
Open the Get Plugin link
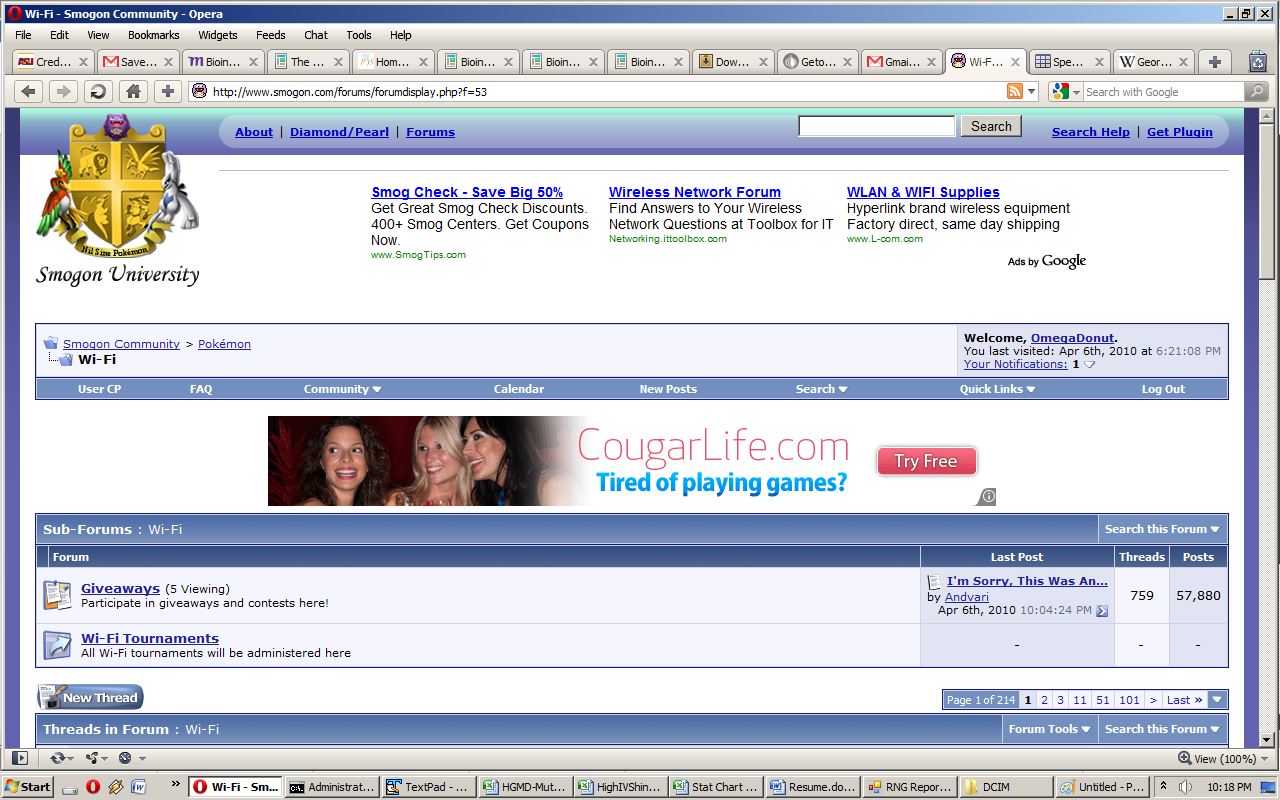tap(1179, 132)
